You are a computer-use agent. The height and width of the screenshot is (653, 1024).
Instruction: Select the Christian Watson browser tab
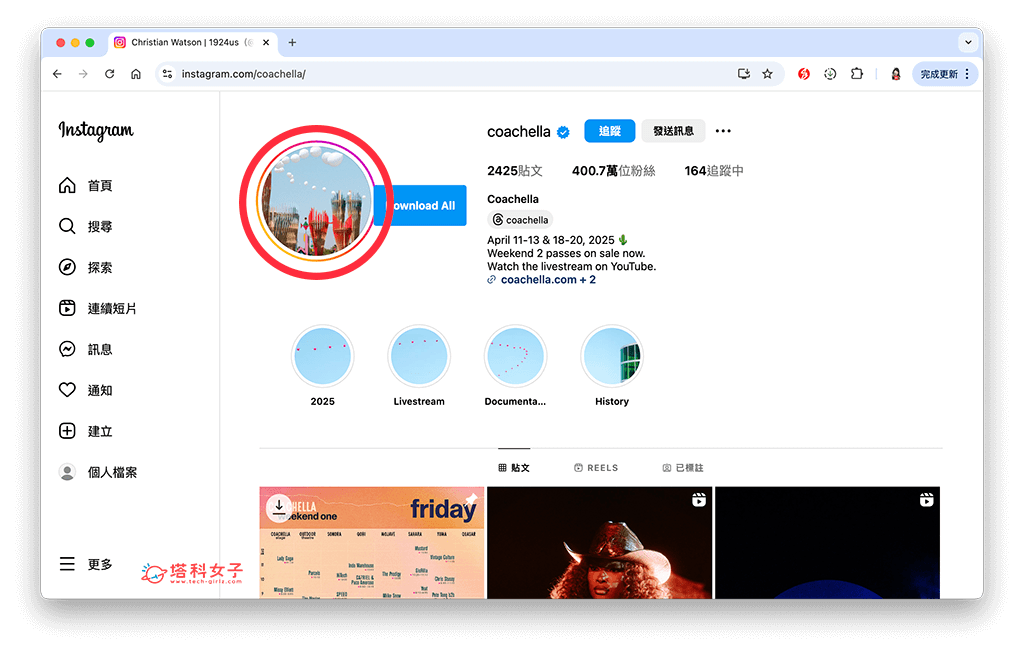(x=193, y=42)
